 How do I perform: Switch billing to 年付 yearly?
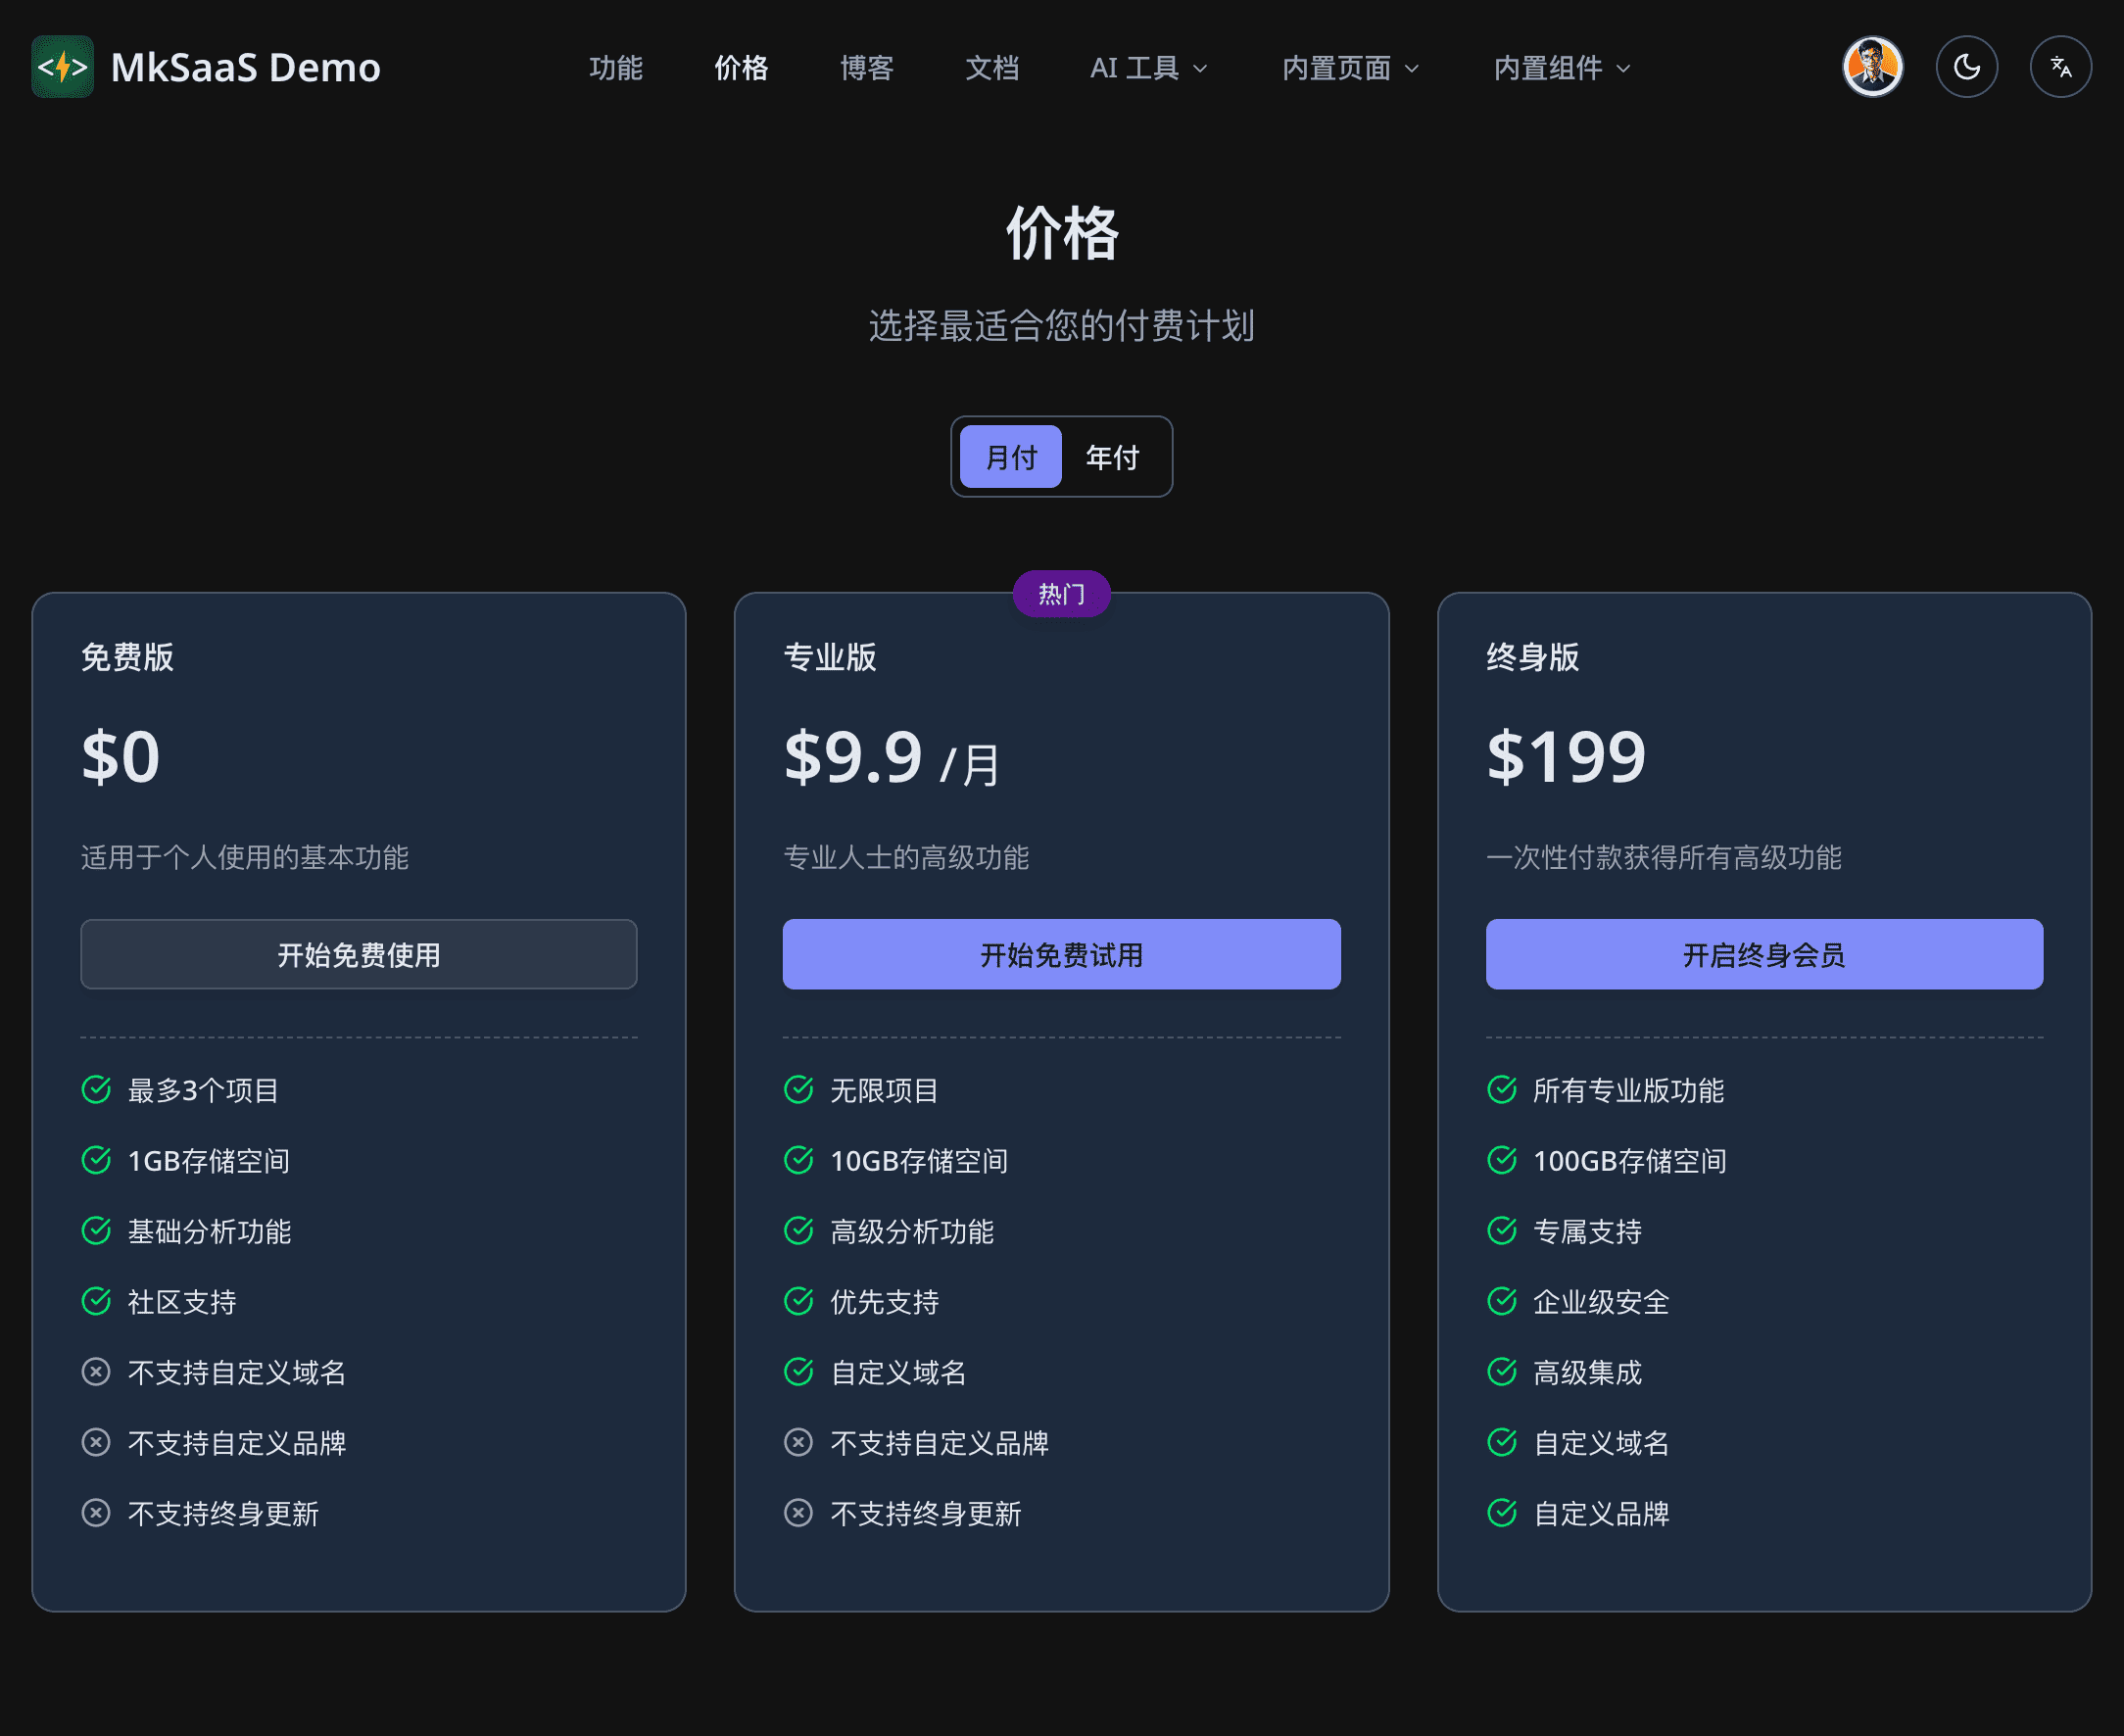pos(1112,457)
